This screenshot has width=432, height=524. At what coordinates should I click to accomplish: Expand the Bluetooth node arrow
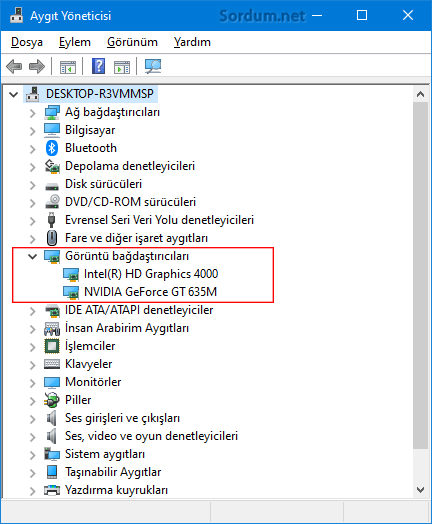point(32,149)
